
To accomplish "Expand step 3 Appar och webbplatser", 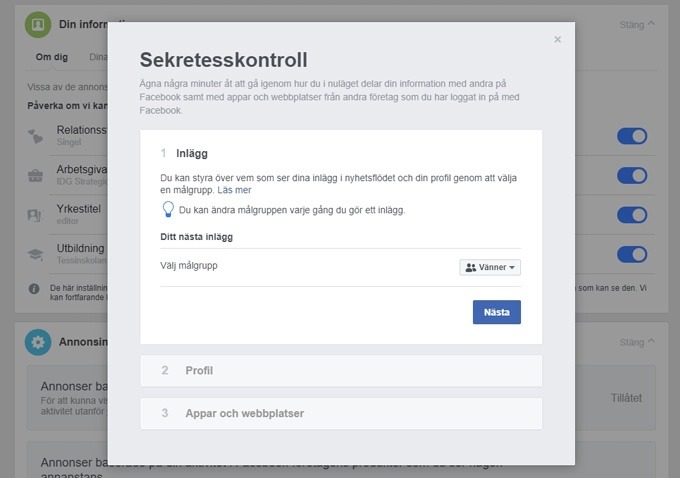I will coord(341,413).
